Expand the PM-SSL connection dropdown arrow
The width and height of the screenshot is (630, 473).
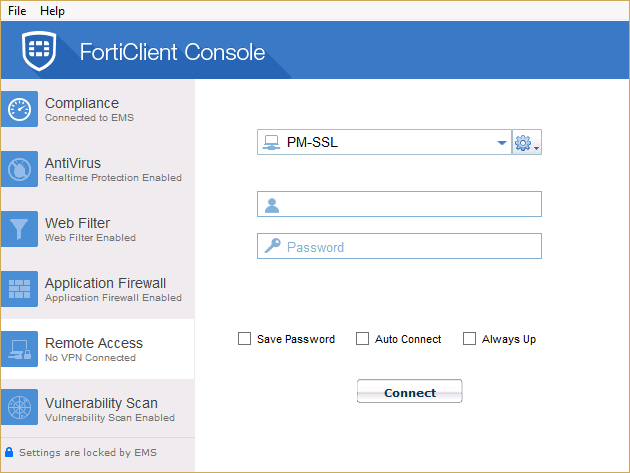501,143
